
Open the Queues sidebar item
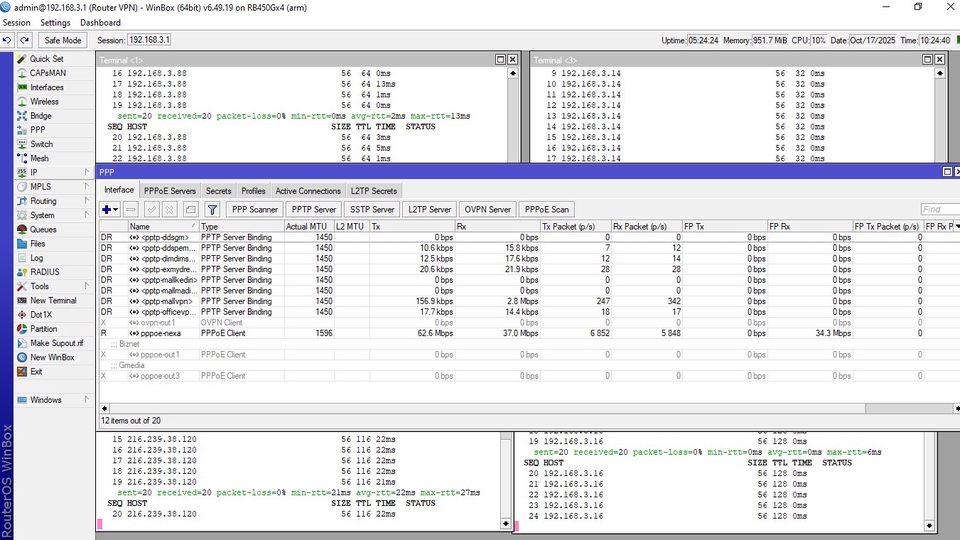pos(43,229)
